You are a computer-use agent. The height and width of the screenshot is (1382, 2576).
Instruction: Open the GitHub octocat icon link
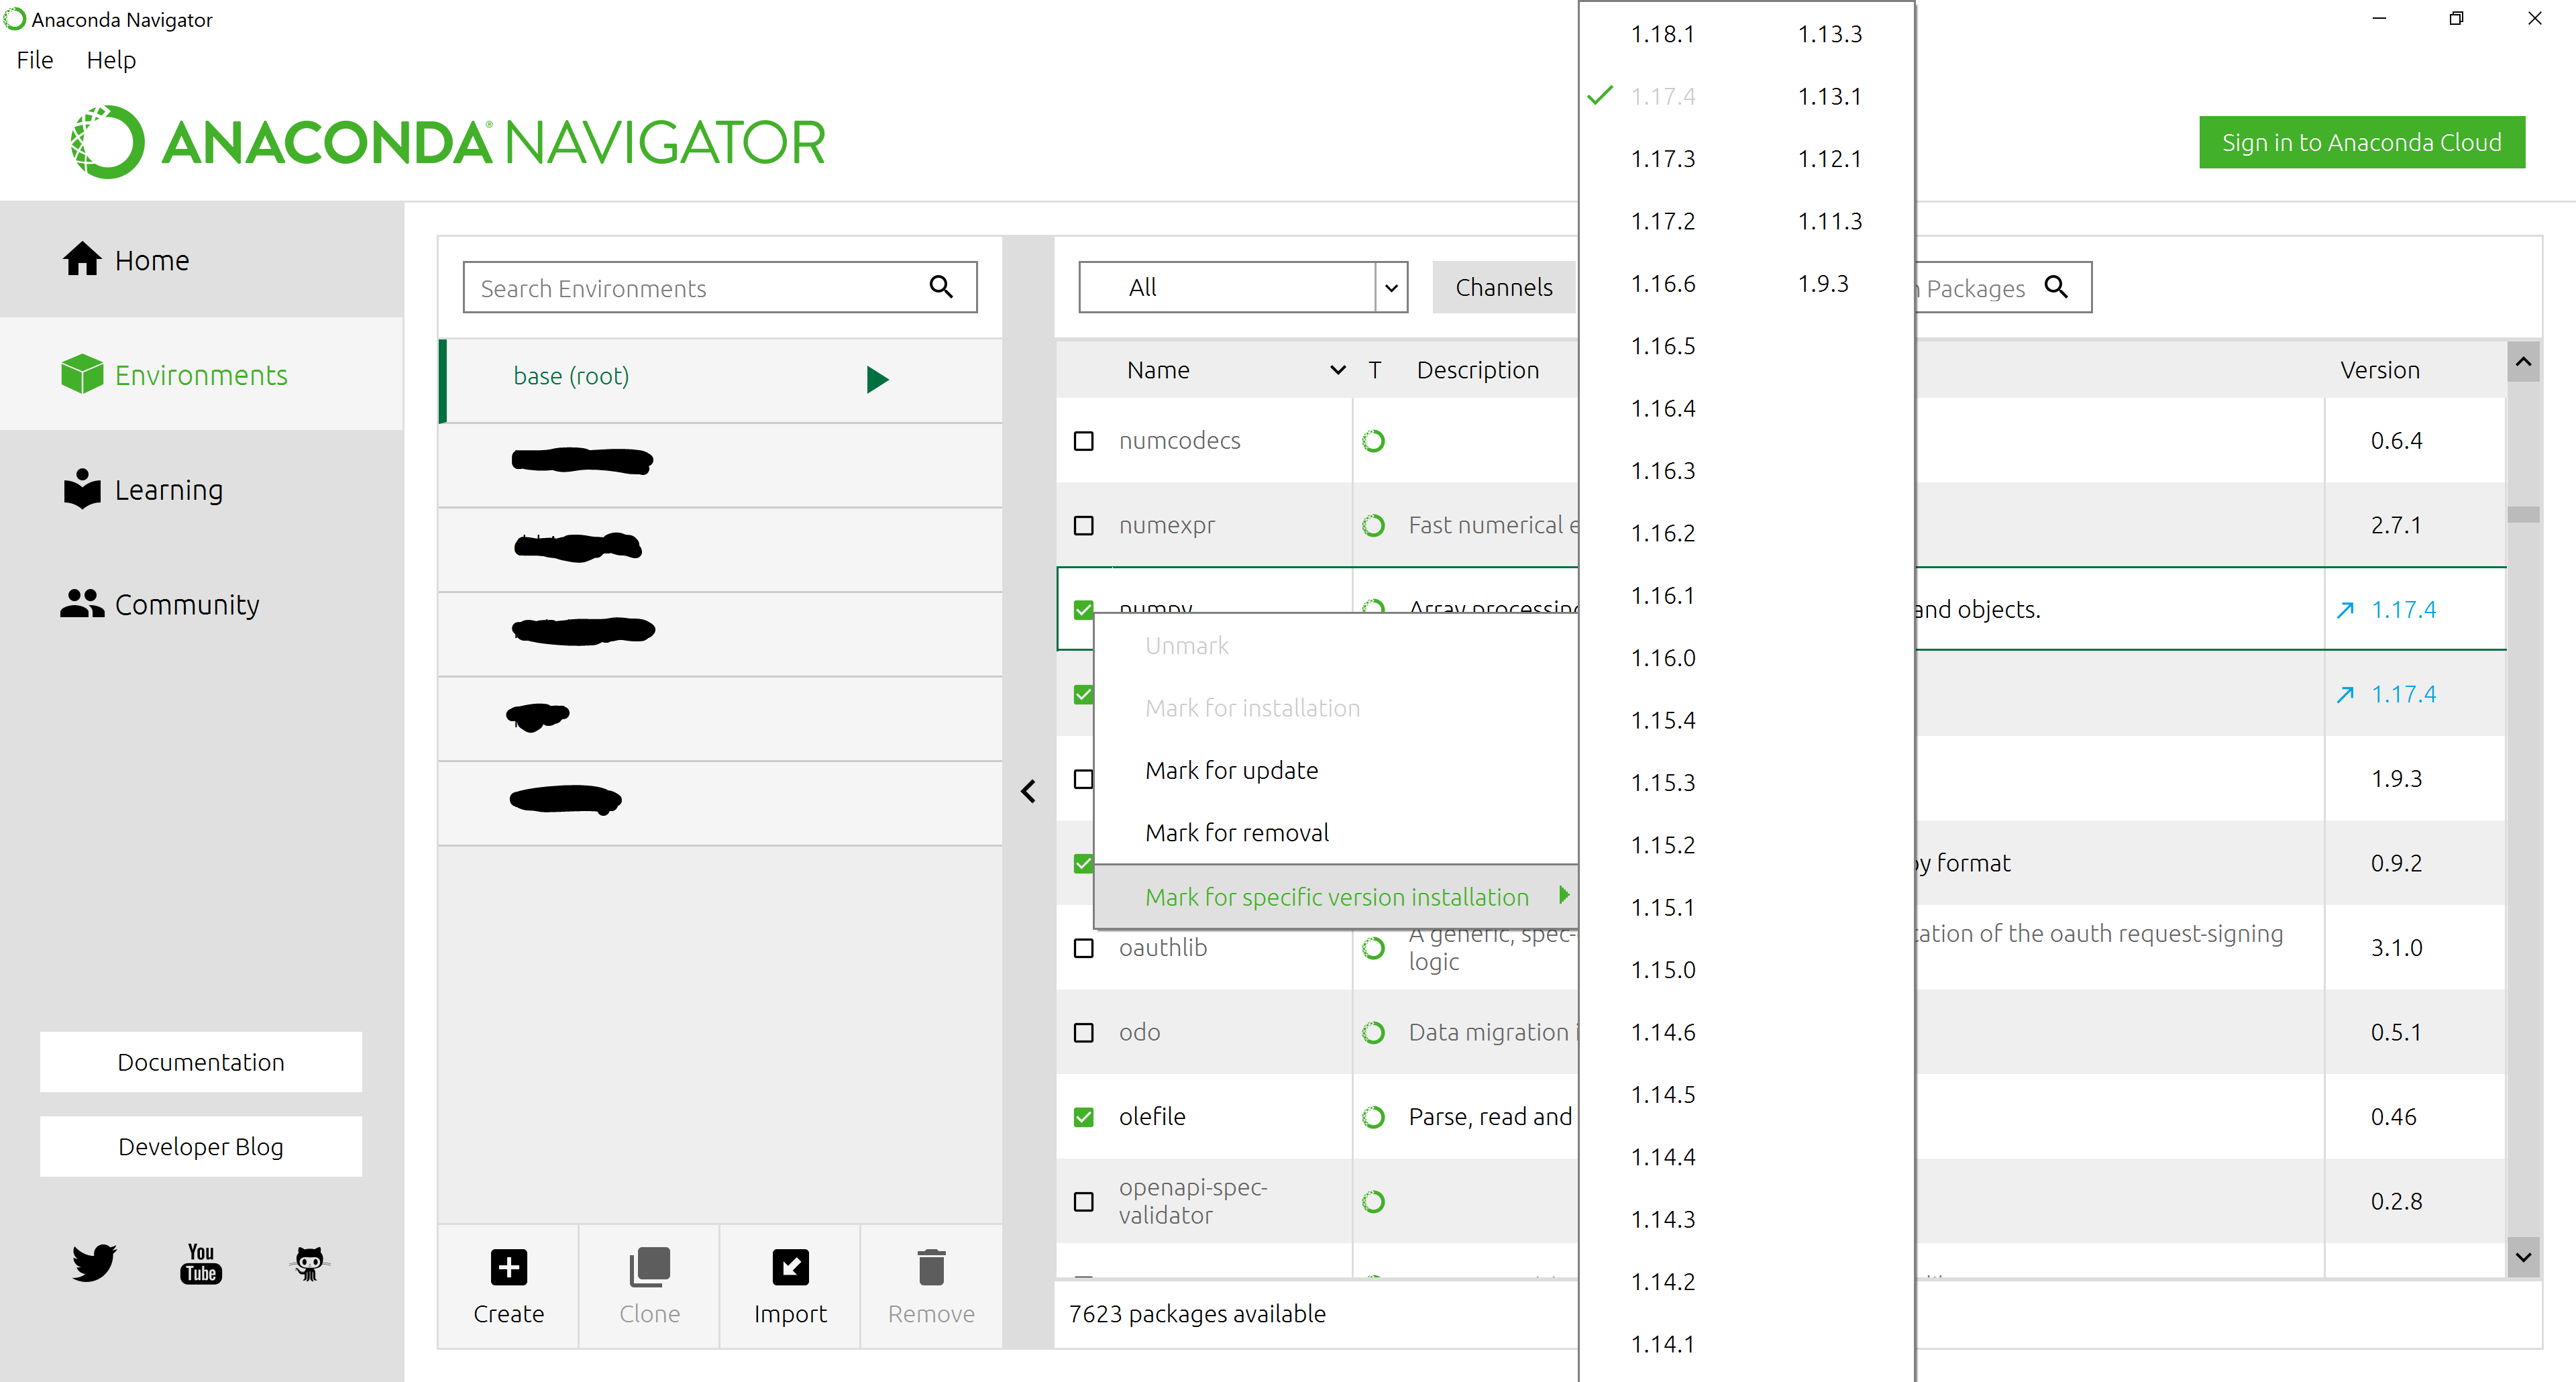pyautogui.click(x=309, y=1263)
